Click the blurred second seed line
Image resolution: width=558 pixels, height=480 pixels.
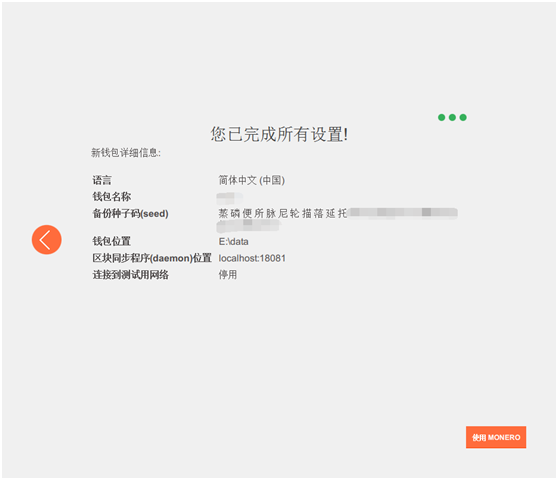point(248,225)
